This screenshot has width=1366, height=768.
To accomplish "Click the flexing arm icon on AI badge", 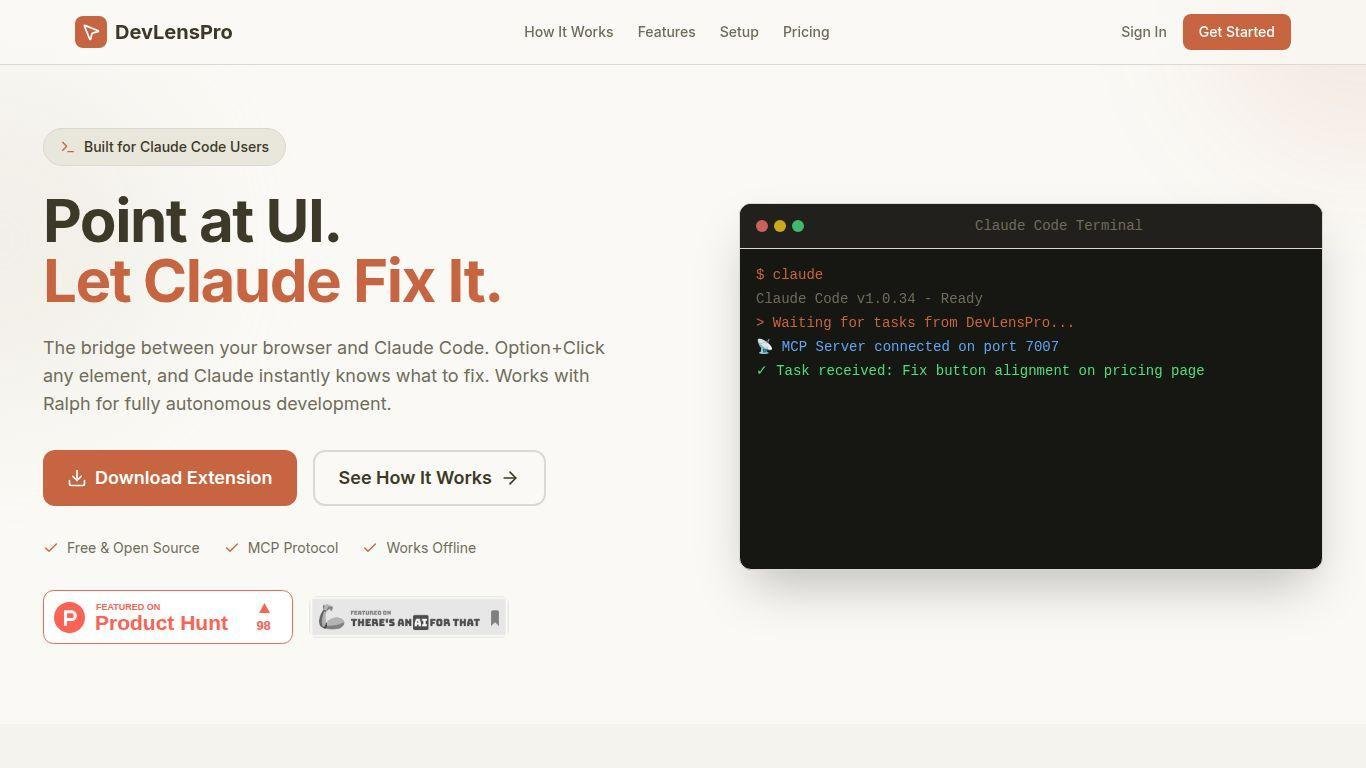I will click(331, 618).
